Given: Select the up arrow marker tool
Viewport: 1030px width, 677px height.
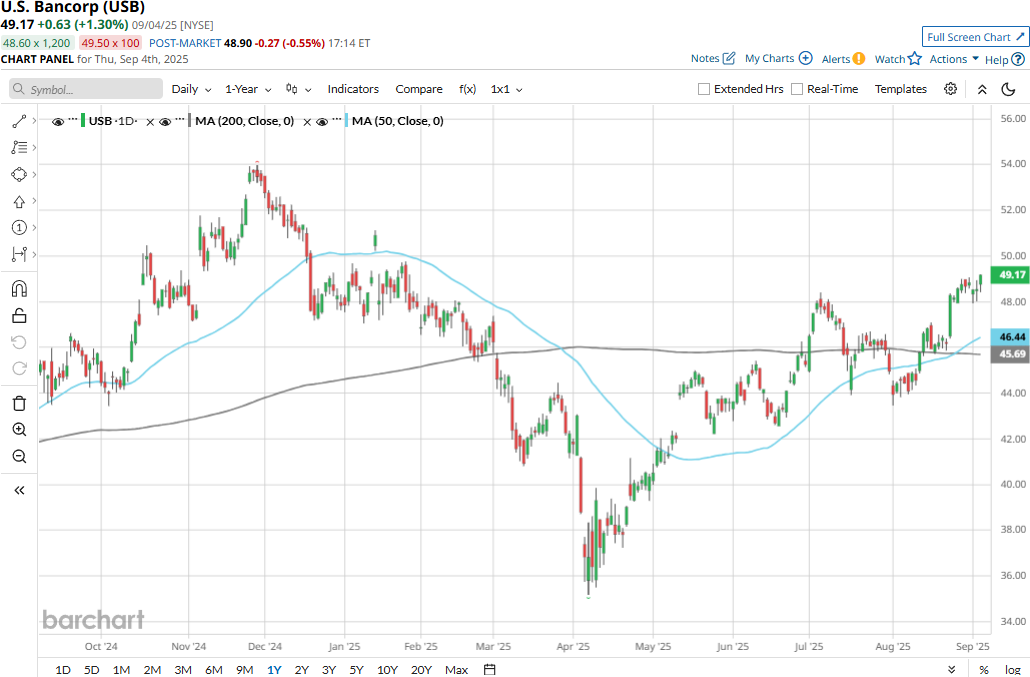Looking at the screenshot, I should (x=19, y=202).
